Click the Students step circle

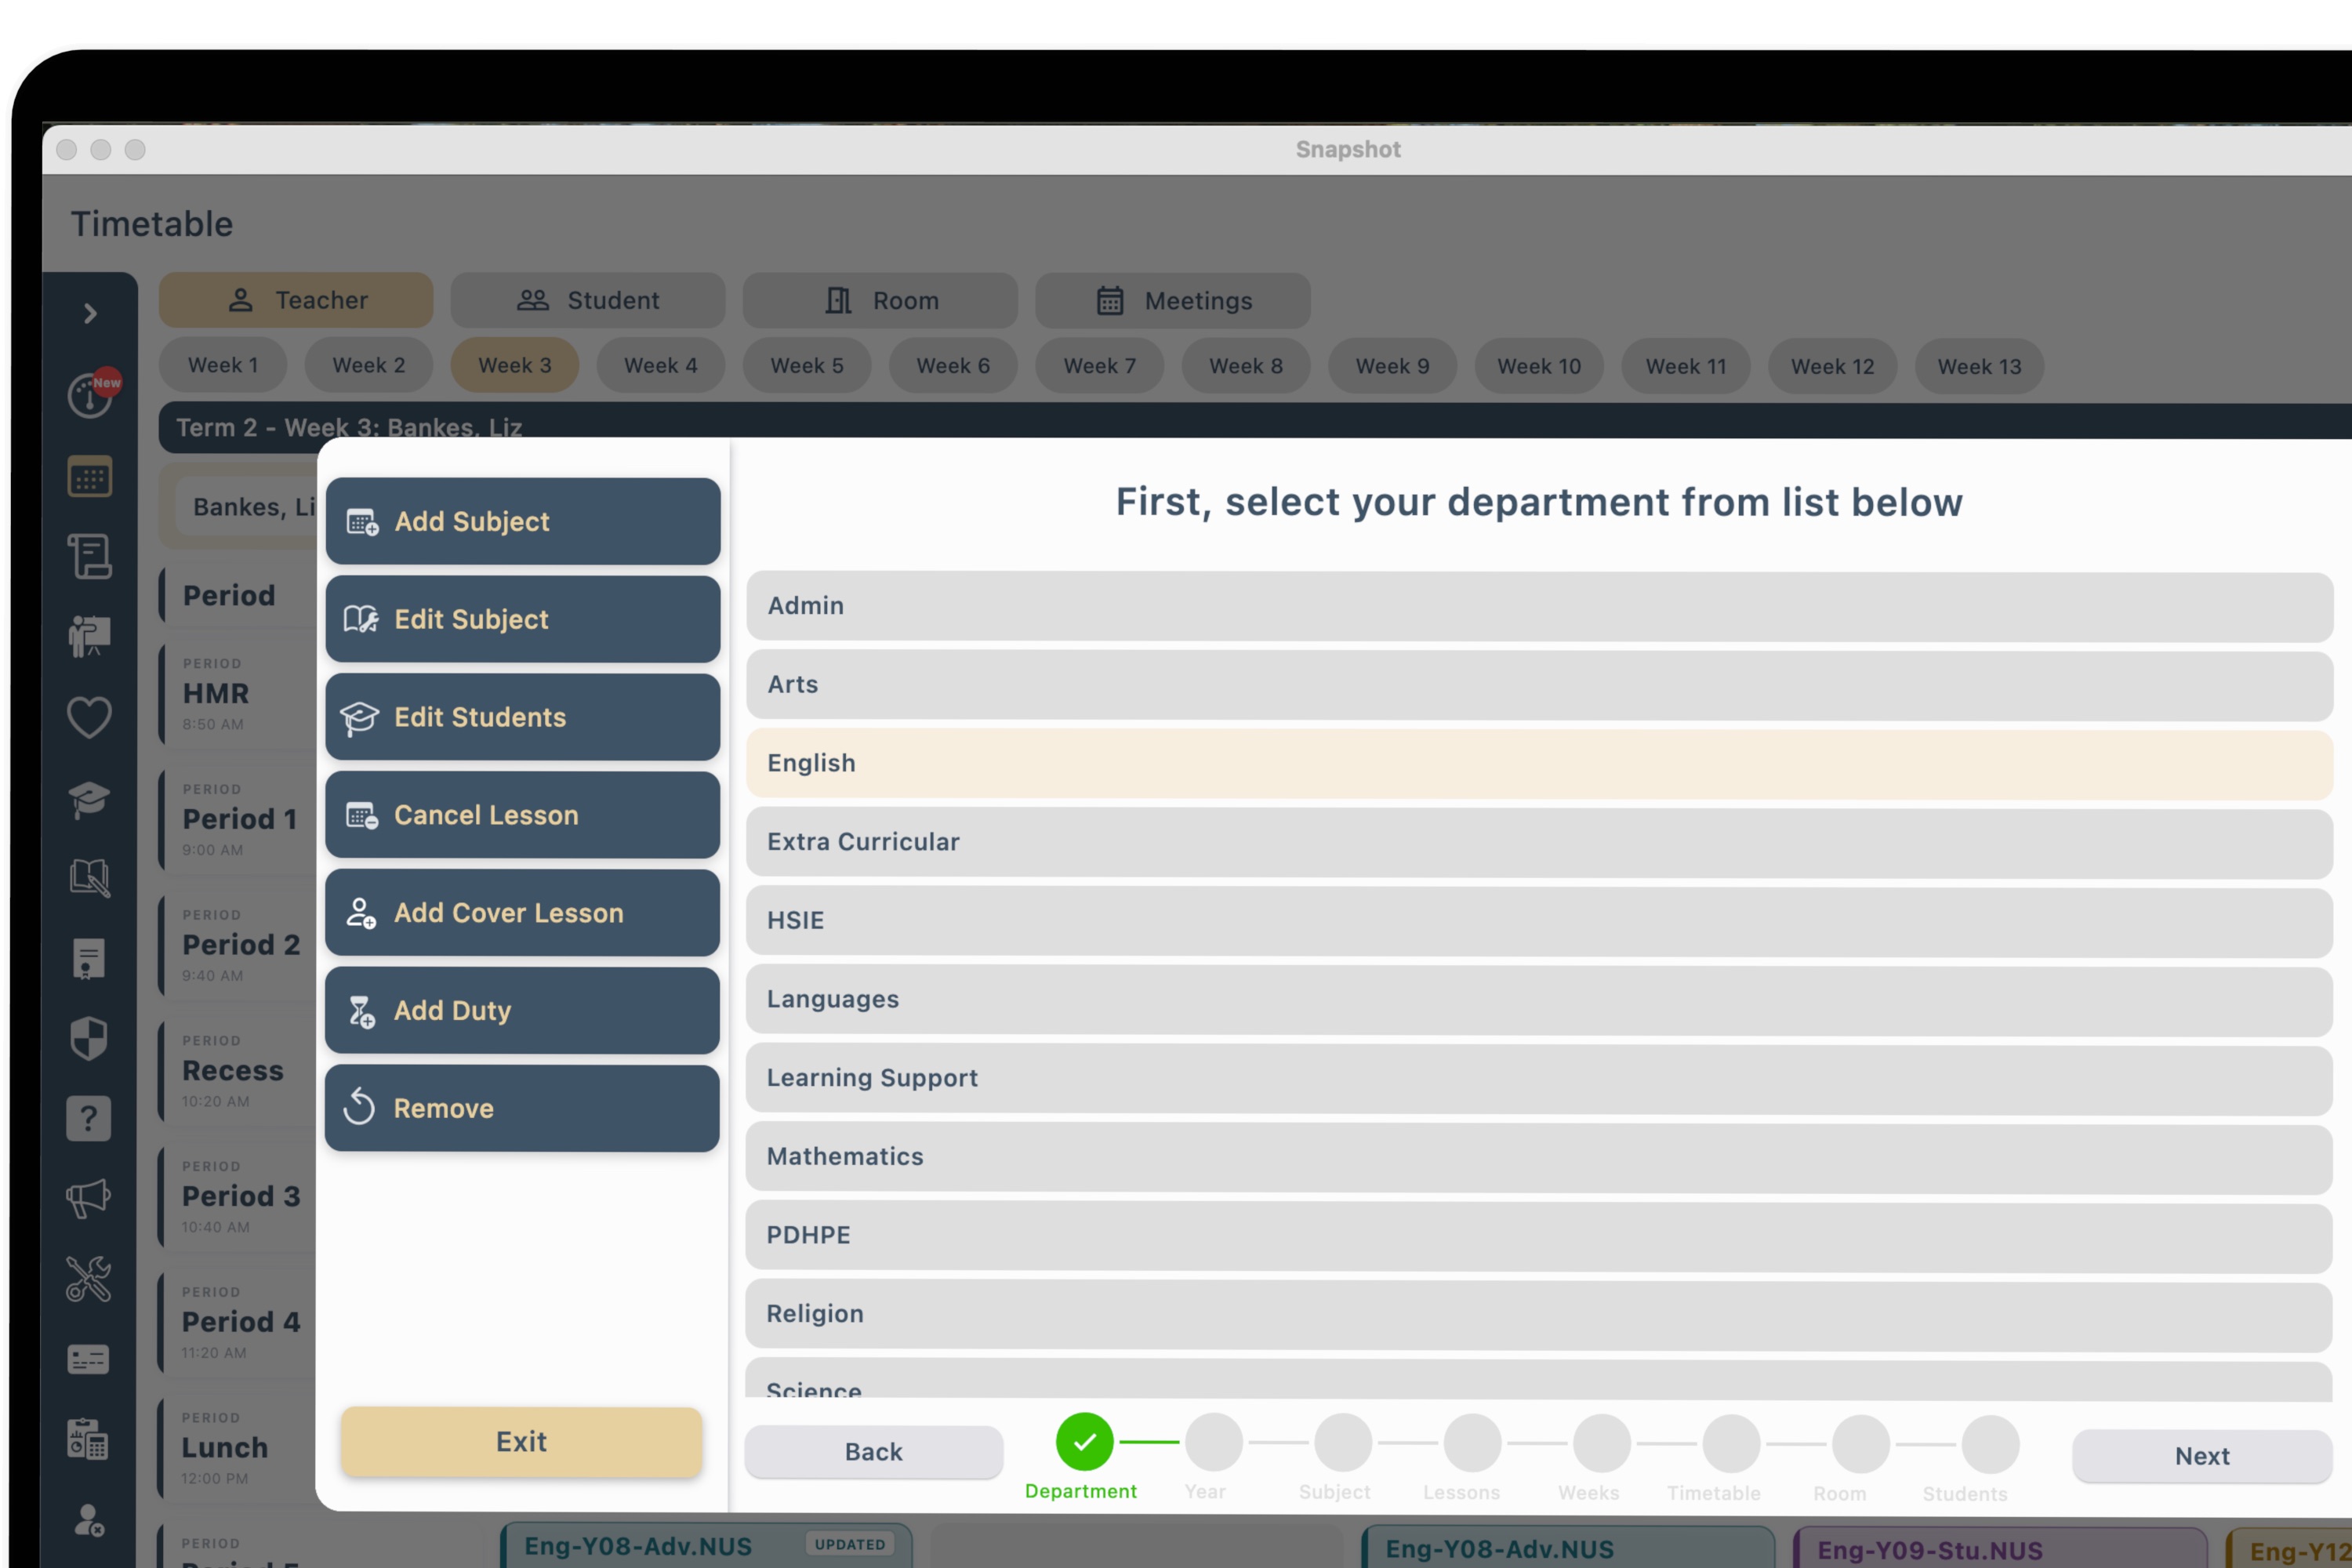tap(1990, 1445)
